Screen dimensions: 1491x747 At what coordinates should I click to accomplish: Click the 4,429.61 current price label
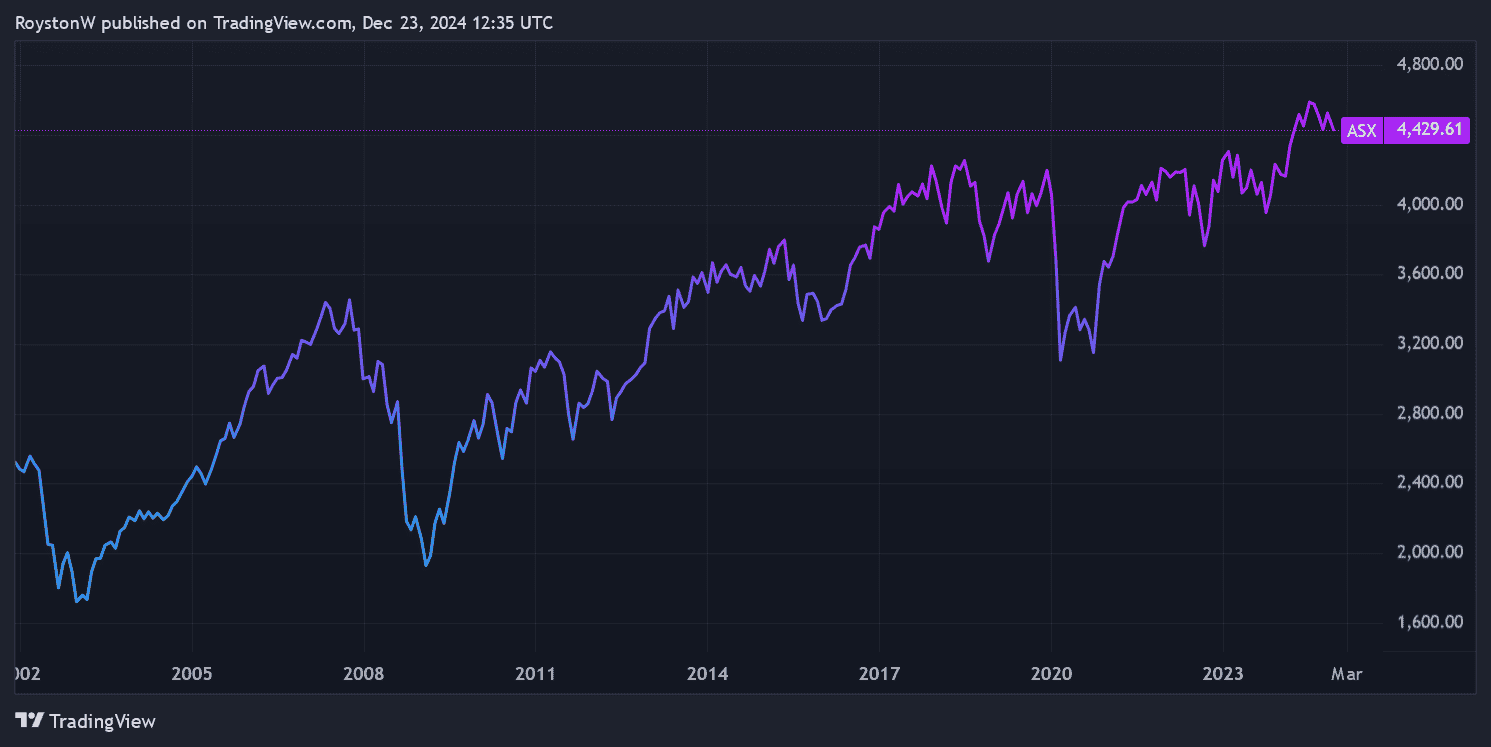pyautogui.click(x=1429, y=130)
